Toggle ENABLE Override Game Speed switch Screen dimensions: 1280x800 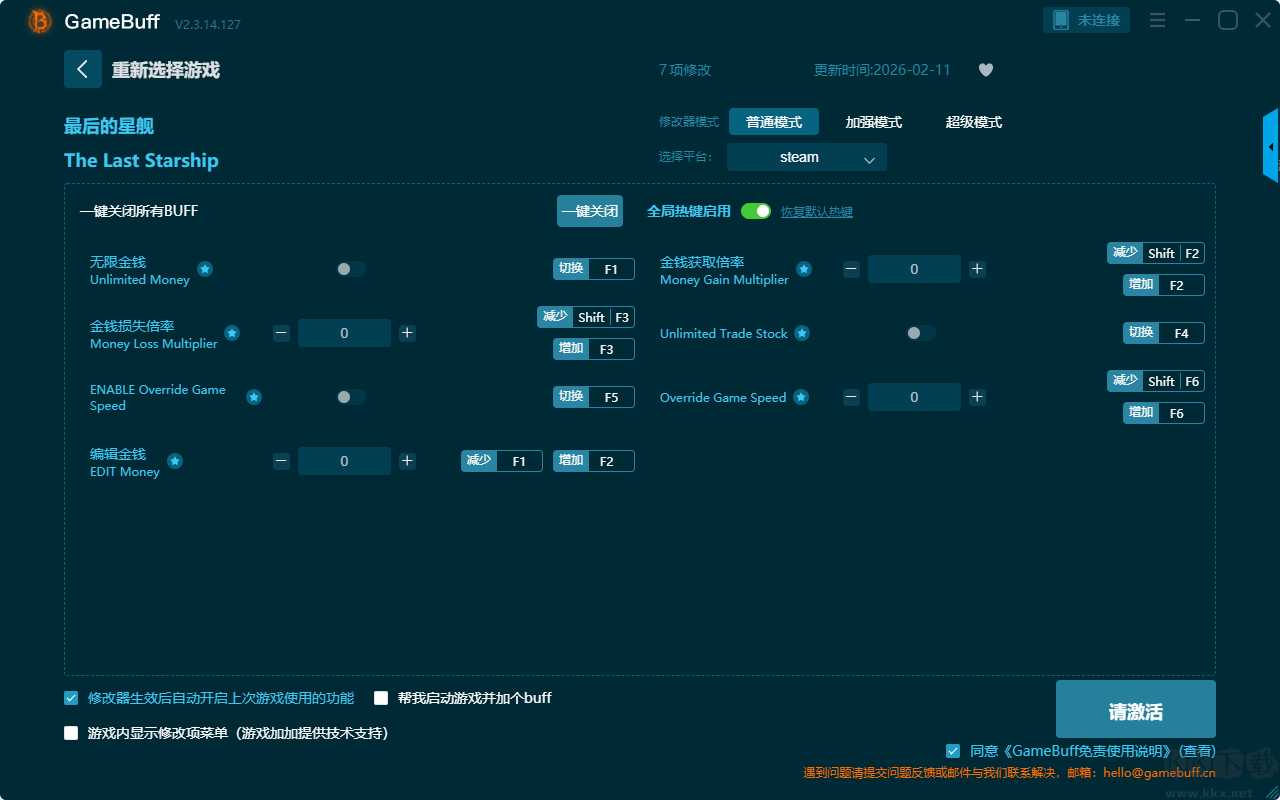coord(350,397)
